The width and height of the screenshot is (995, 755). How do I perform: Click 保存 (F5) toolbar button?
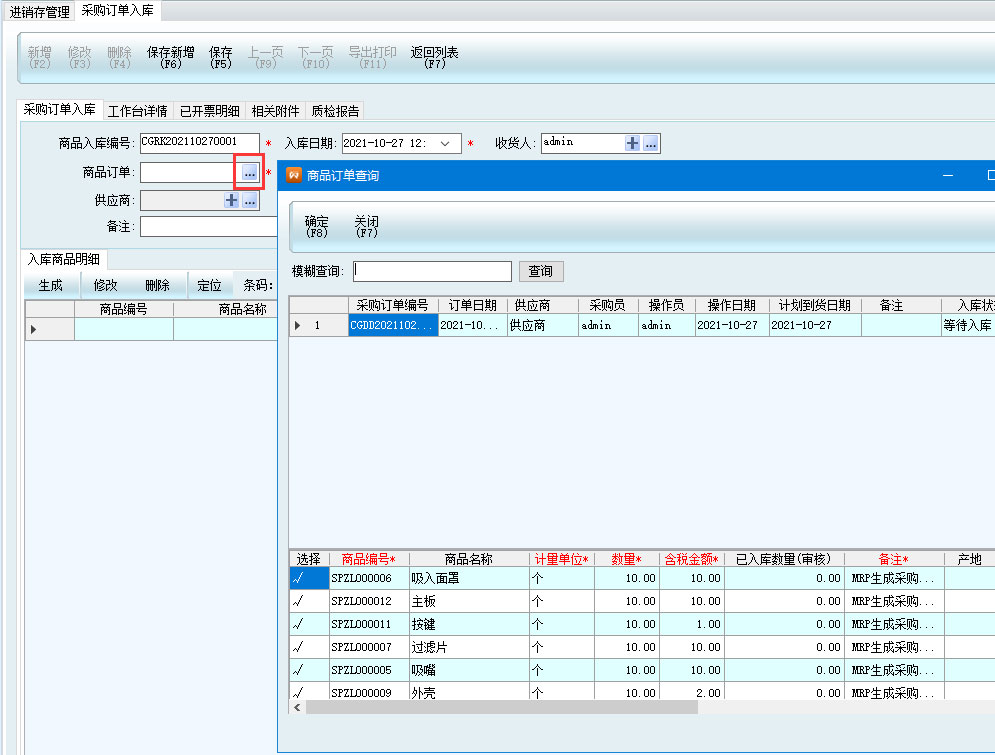point(221,57)
